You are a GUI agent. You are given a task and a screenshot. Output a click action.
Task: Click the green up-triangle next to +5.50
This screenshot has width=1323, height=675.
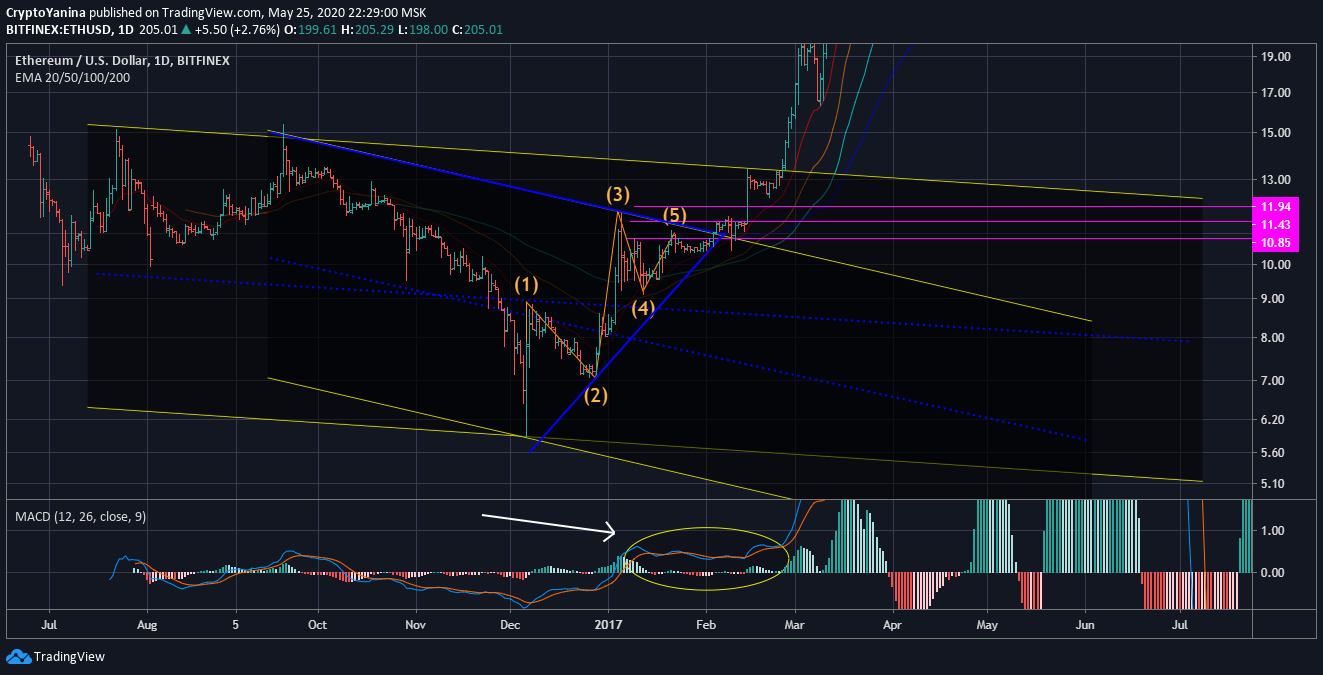coord(185,30)
